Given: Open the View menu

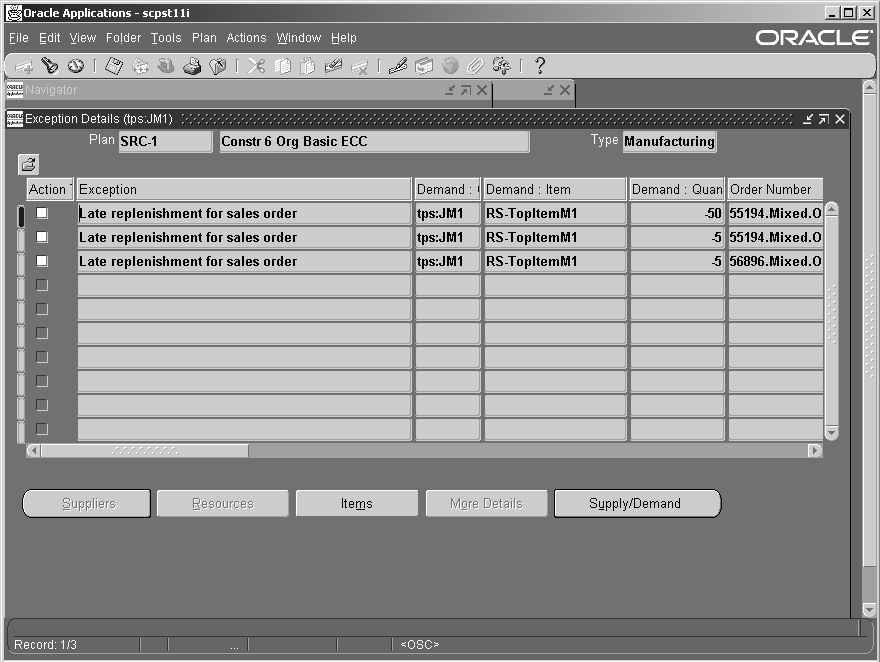Looking at the screenshot, I should [x=82, y=38].
